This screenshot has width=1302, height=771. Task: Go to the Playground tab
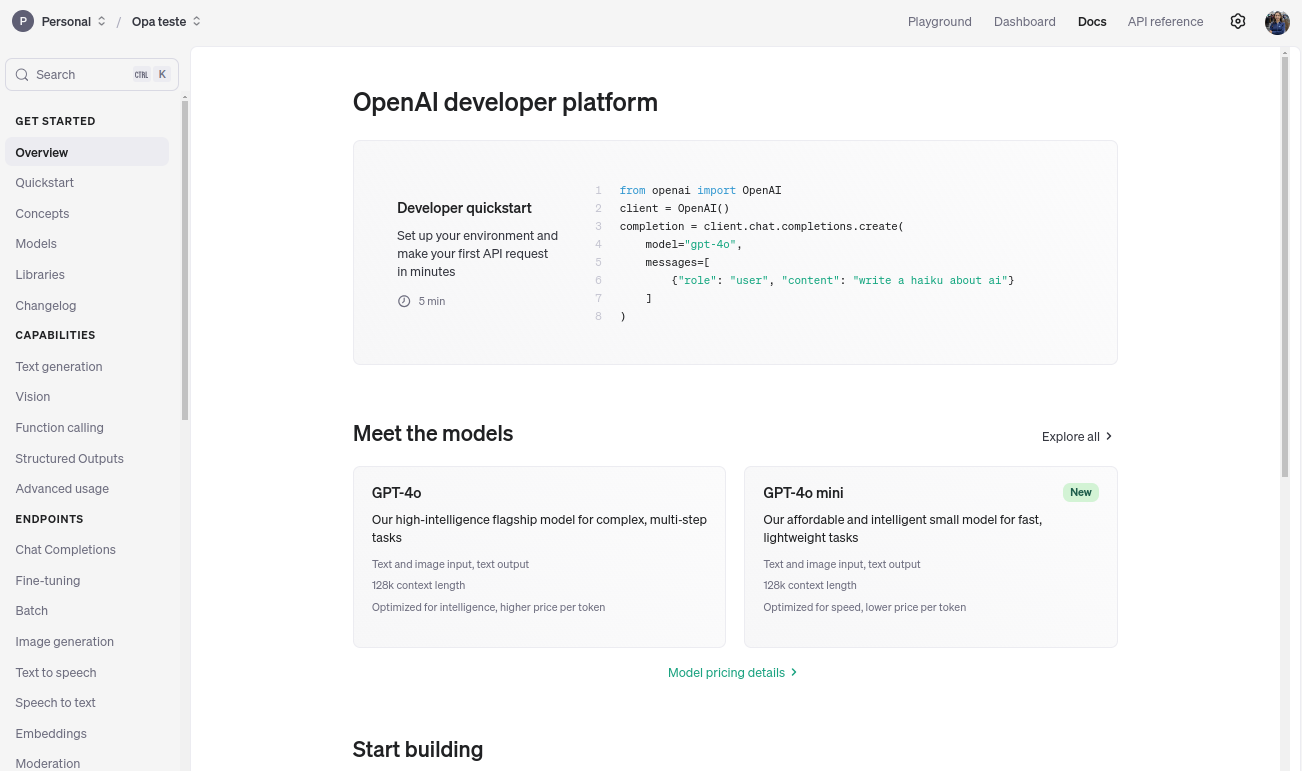[x=939, y=21]
